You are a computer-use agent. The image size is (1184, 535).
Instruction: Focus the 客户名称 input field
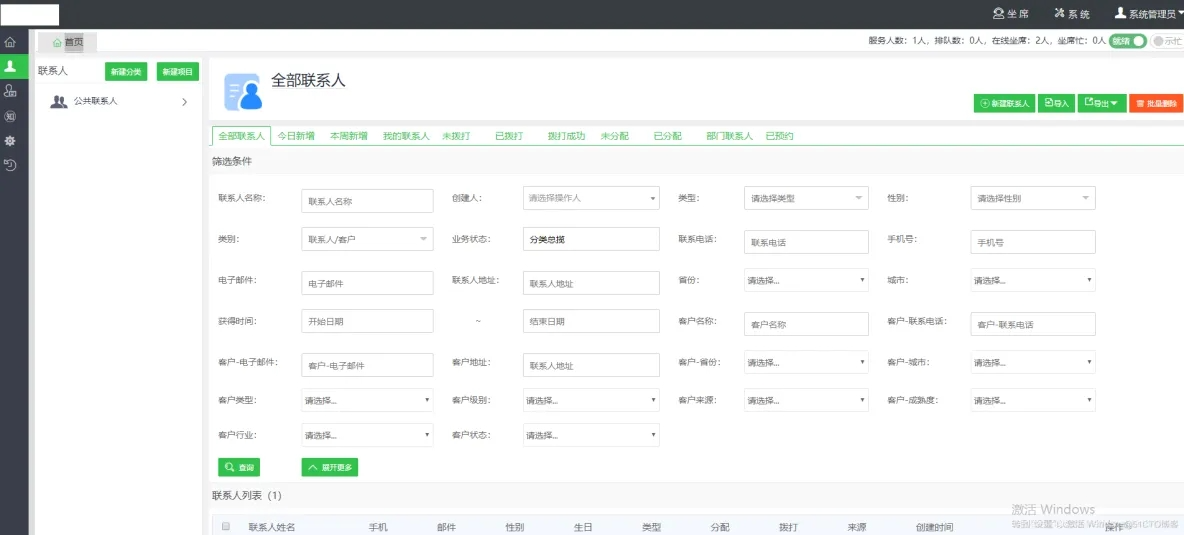point(806,324)
